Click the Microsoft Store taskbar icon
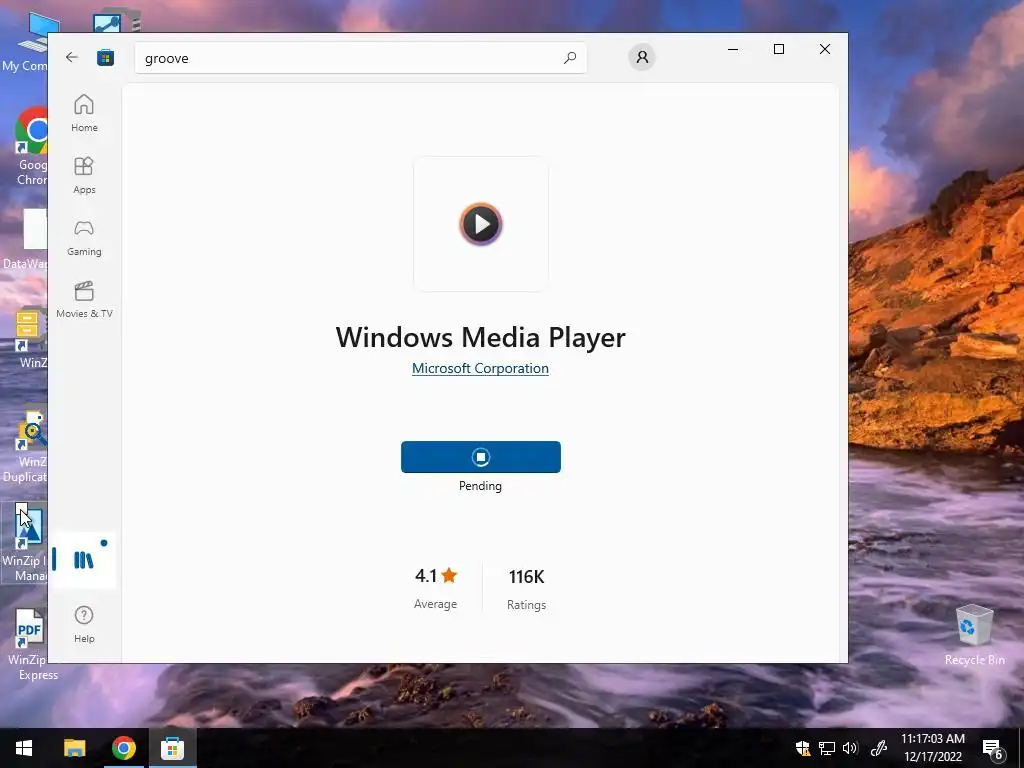 172,748
